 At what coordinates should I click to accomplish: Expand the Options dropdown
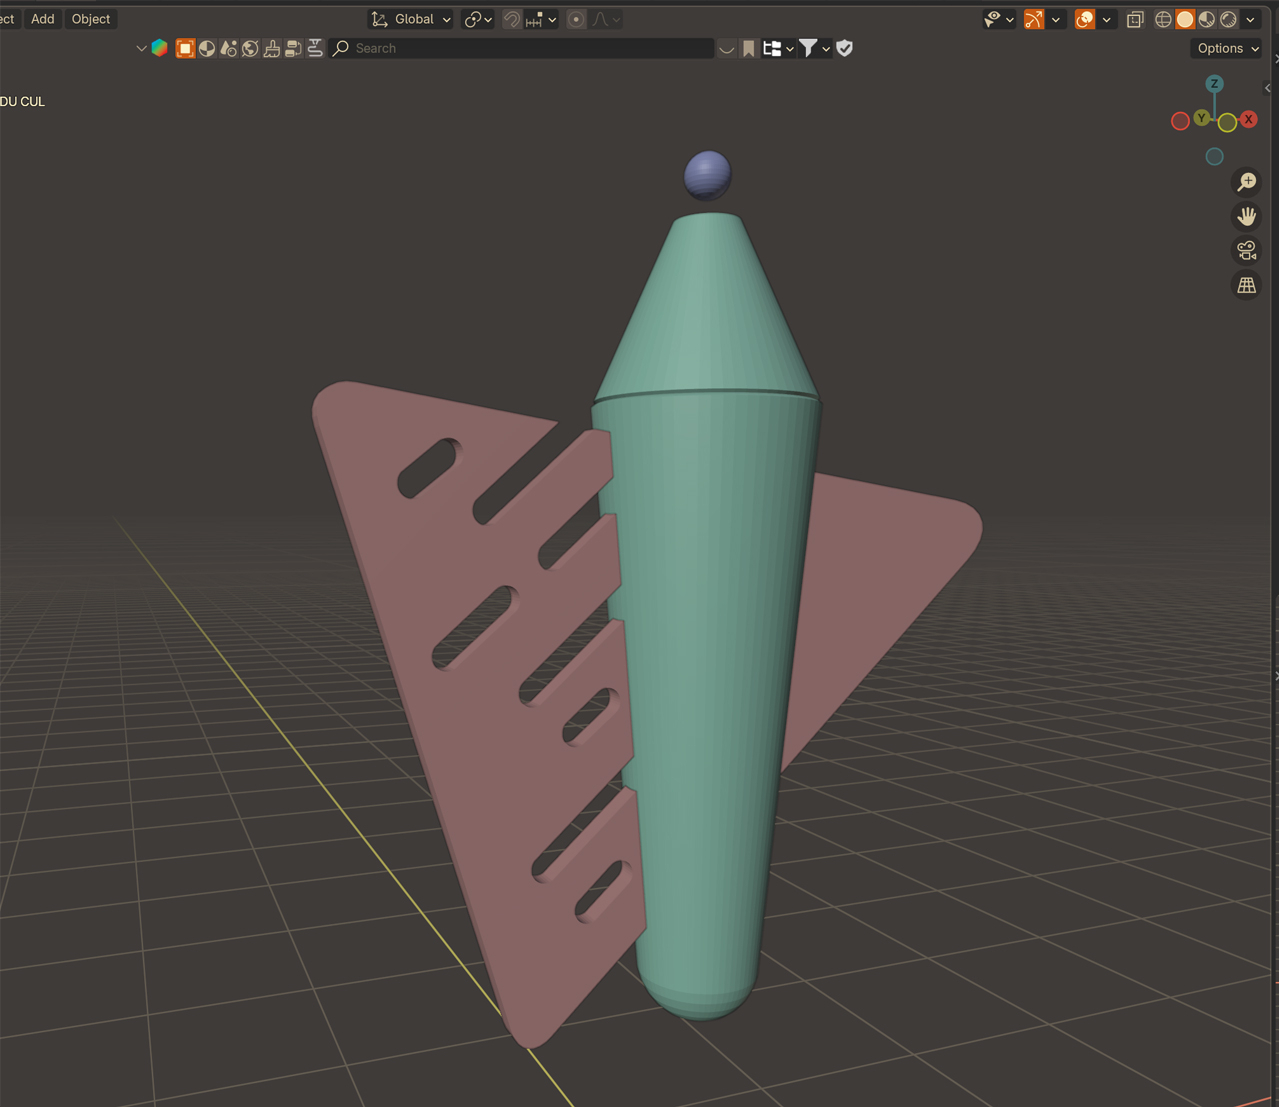point(1227,48)
